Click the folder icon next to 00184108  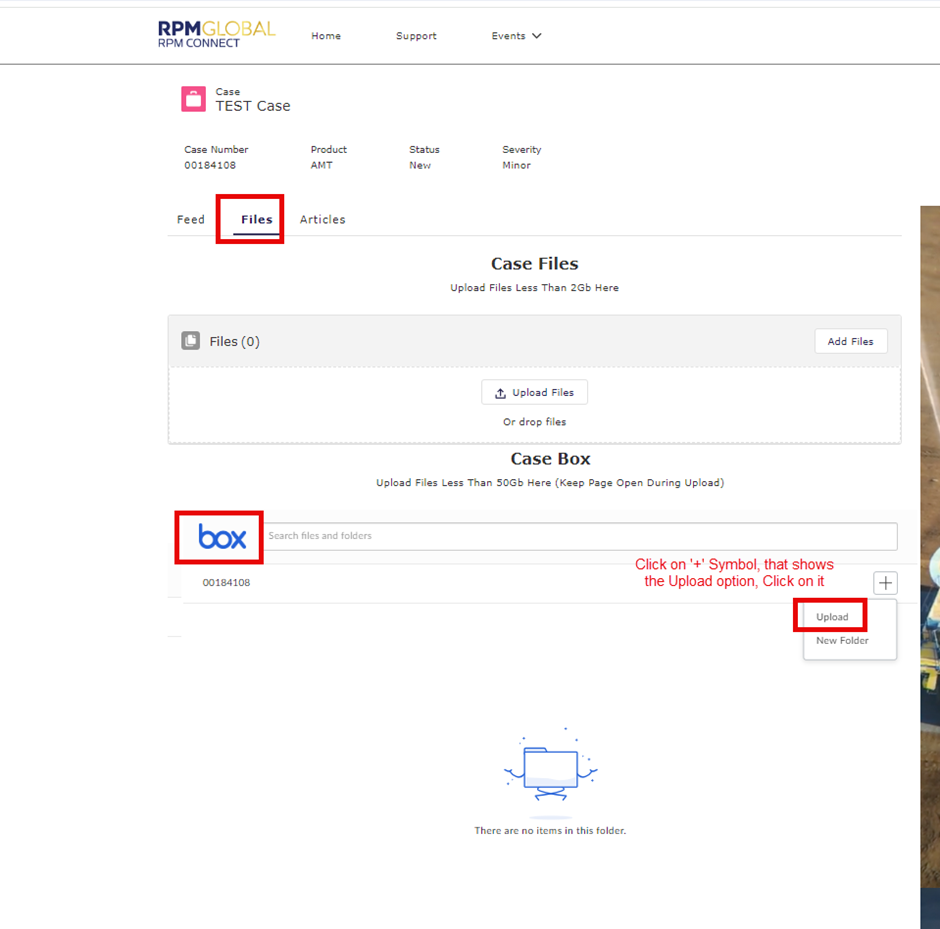click(194, 582)
